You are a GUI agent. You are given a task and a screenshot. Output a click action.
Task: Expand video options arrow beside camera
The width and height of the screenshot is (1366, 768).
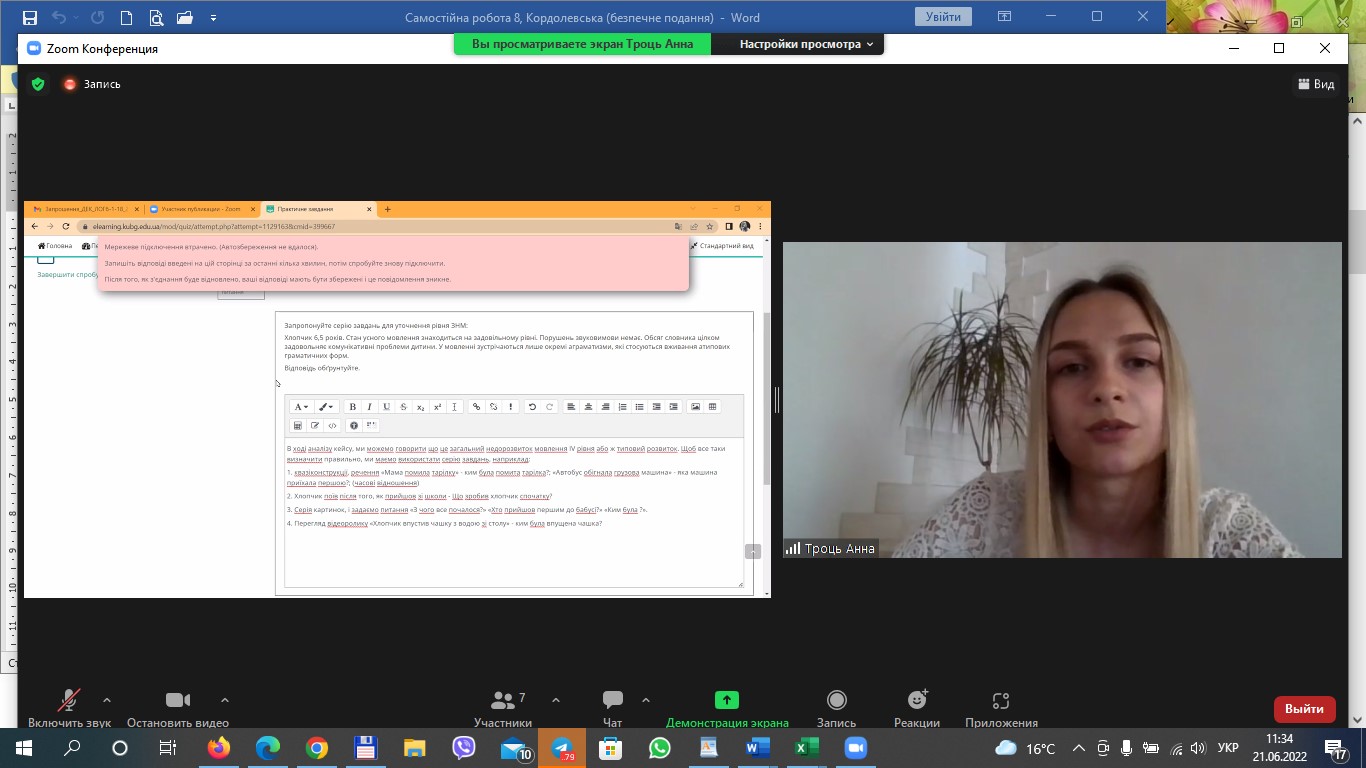click(x=225, y=700)
